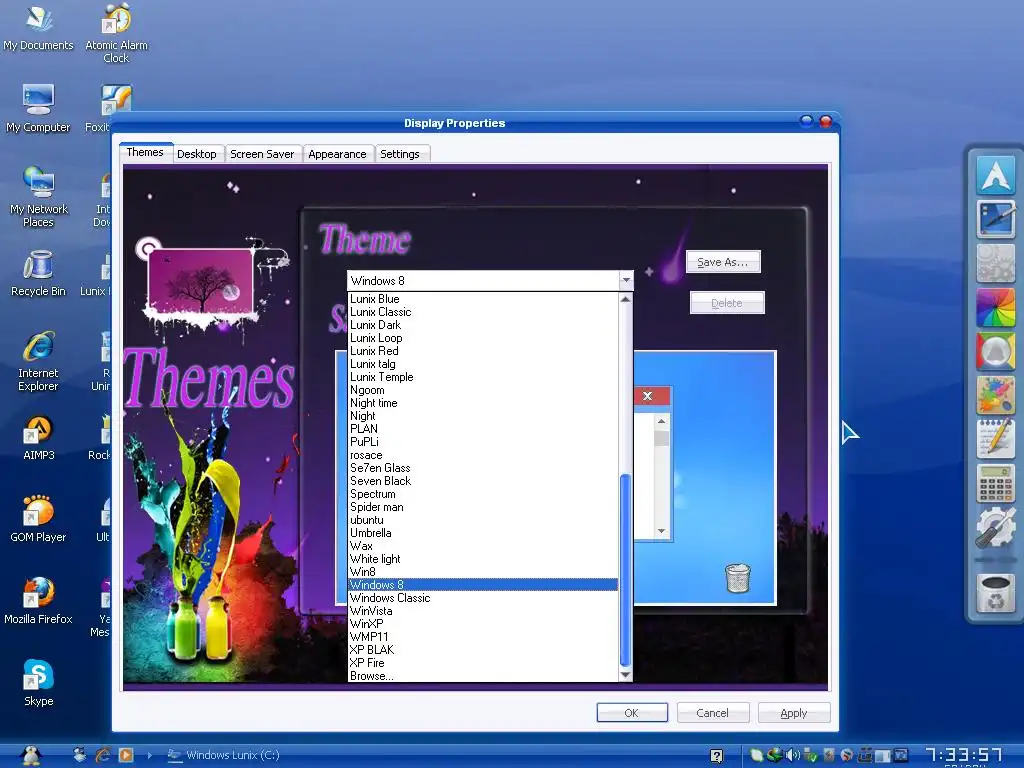The width and height of the screenshot is (1024, 768).
Task: Select the ubuntu theme
Action: [483, 520]
